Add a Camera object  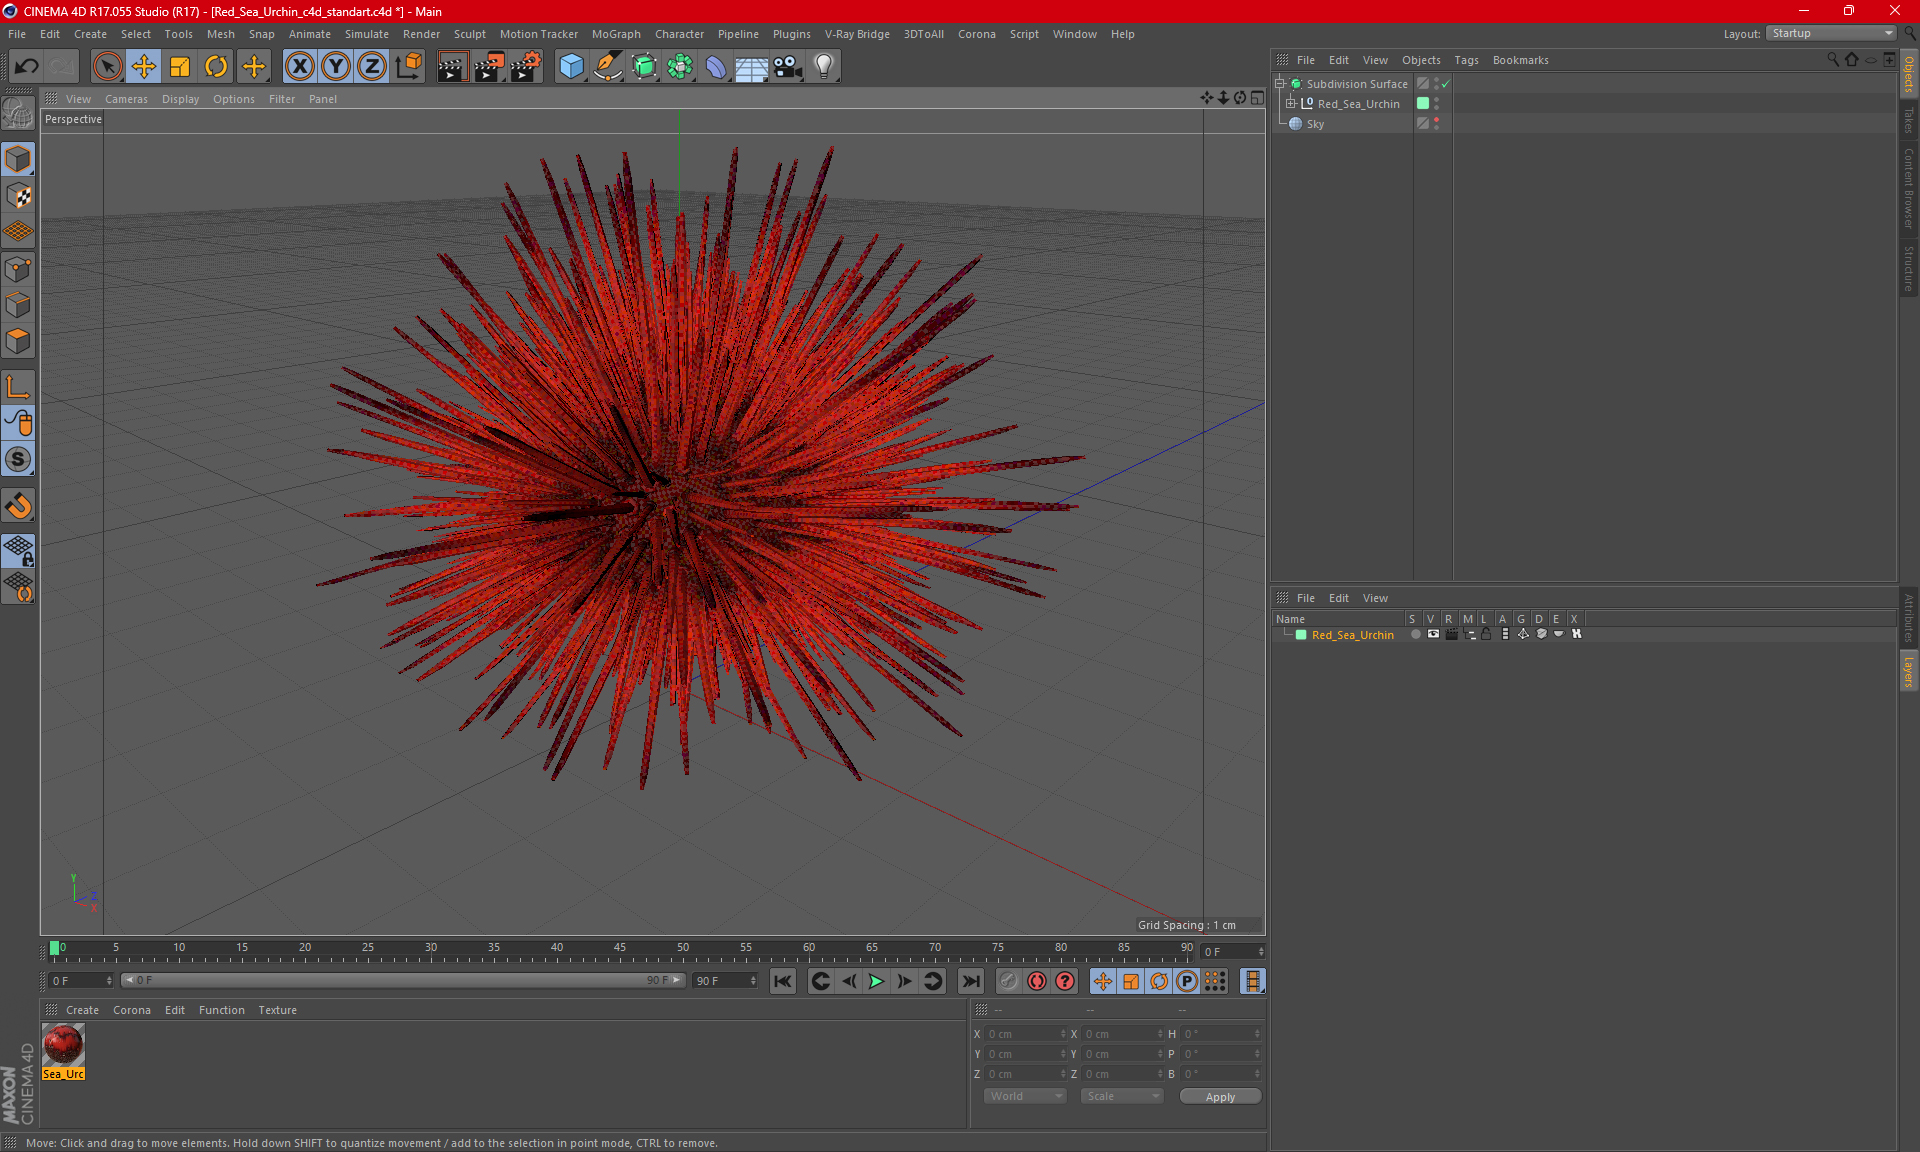pyautogui.click(x=788, y=67)
